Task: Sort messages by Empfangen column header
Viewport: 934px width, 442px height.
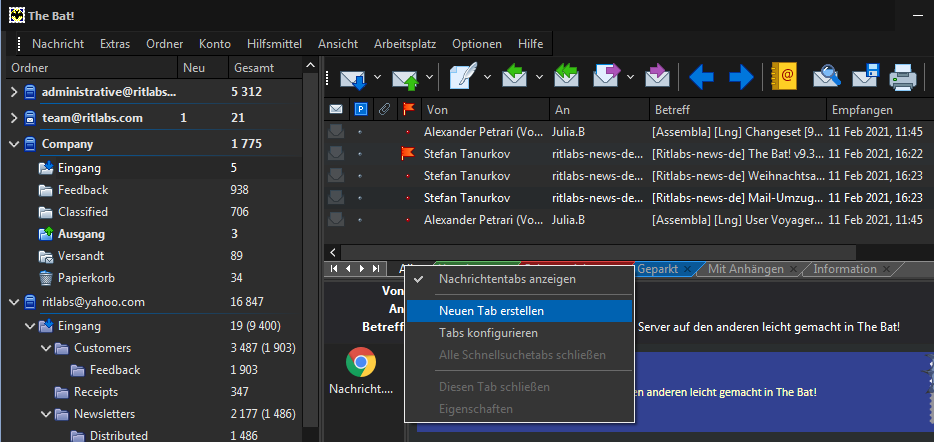Action: tap(879, 110)
